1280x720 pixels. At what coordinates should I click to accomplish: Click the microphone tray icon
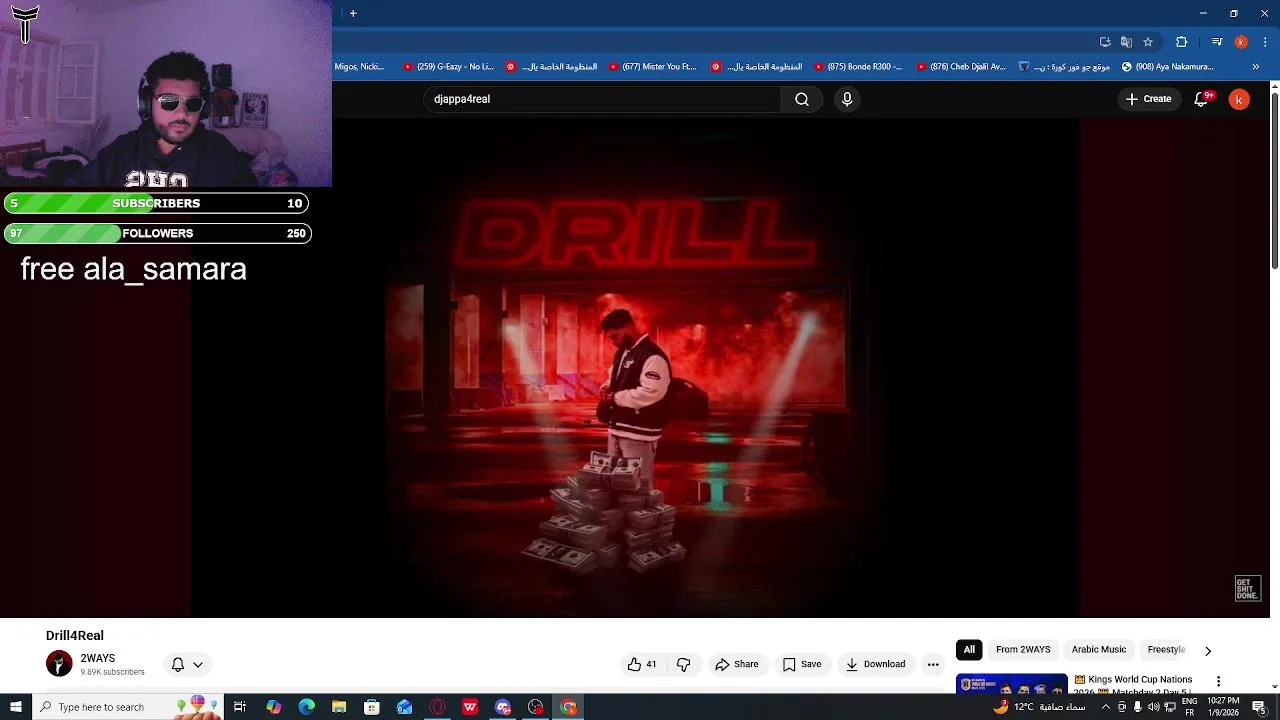(x=1137, y=707)
